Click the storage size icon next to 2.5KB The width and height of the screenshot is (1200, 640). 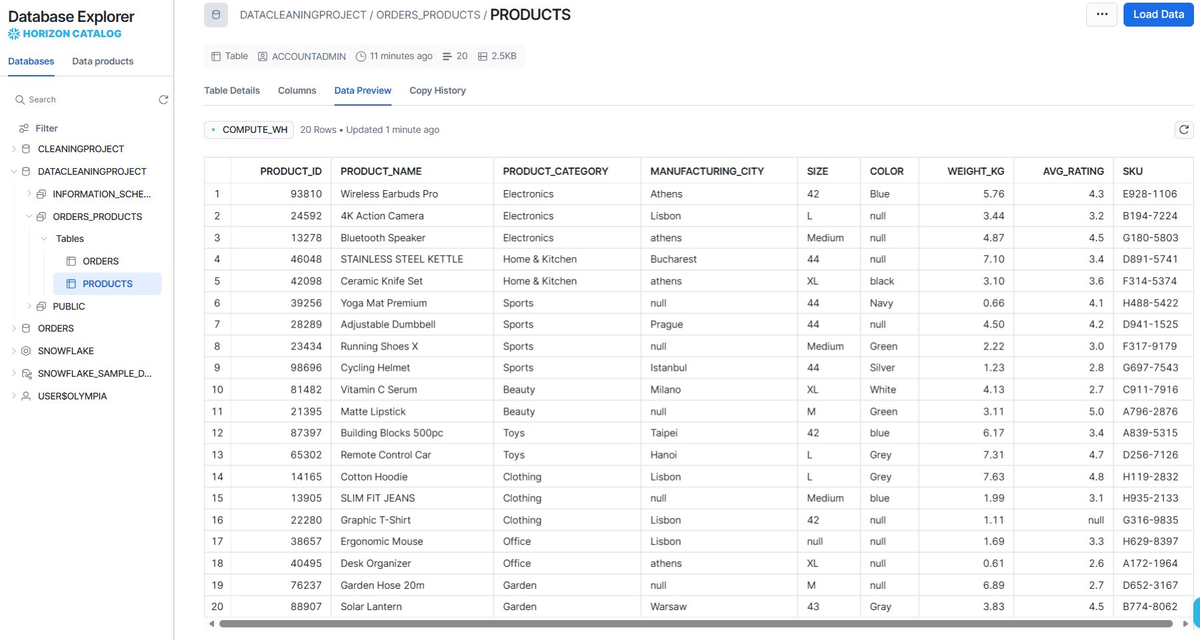483,56
